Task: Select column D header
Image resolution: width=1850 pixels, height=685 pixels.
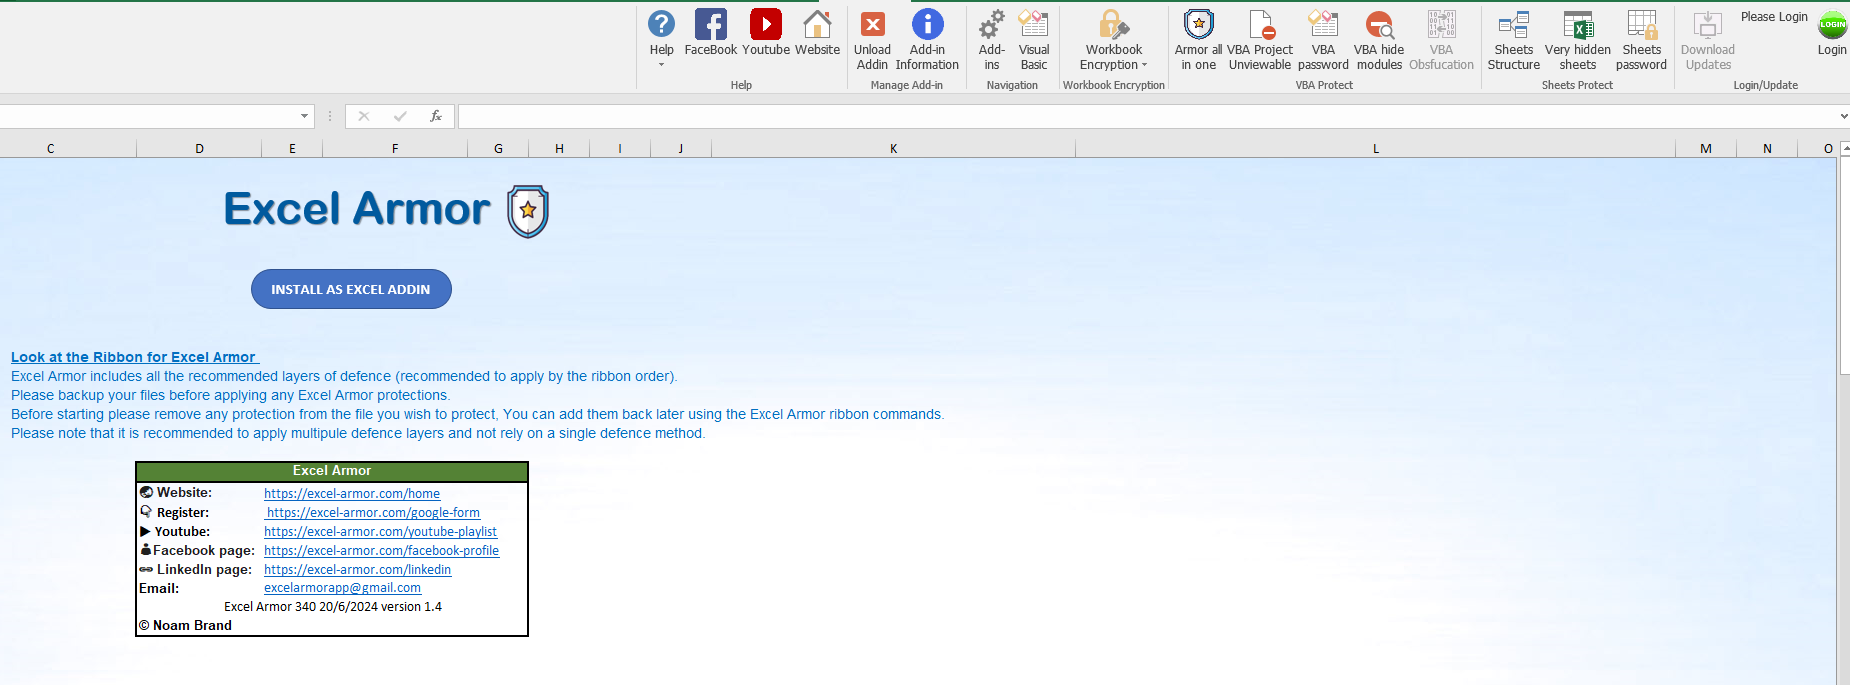Action: coord(199,149)
